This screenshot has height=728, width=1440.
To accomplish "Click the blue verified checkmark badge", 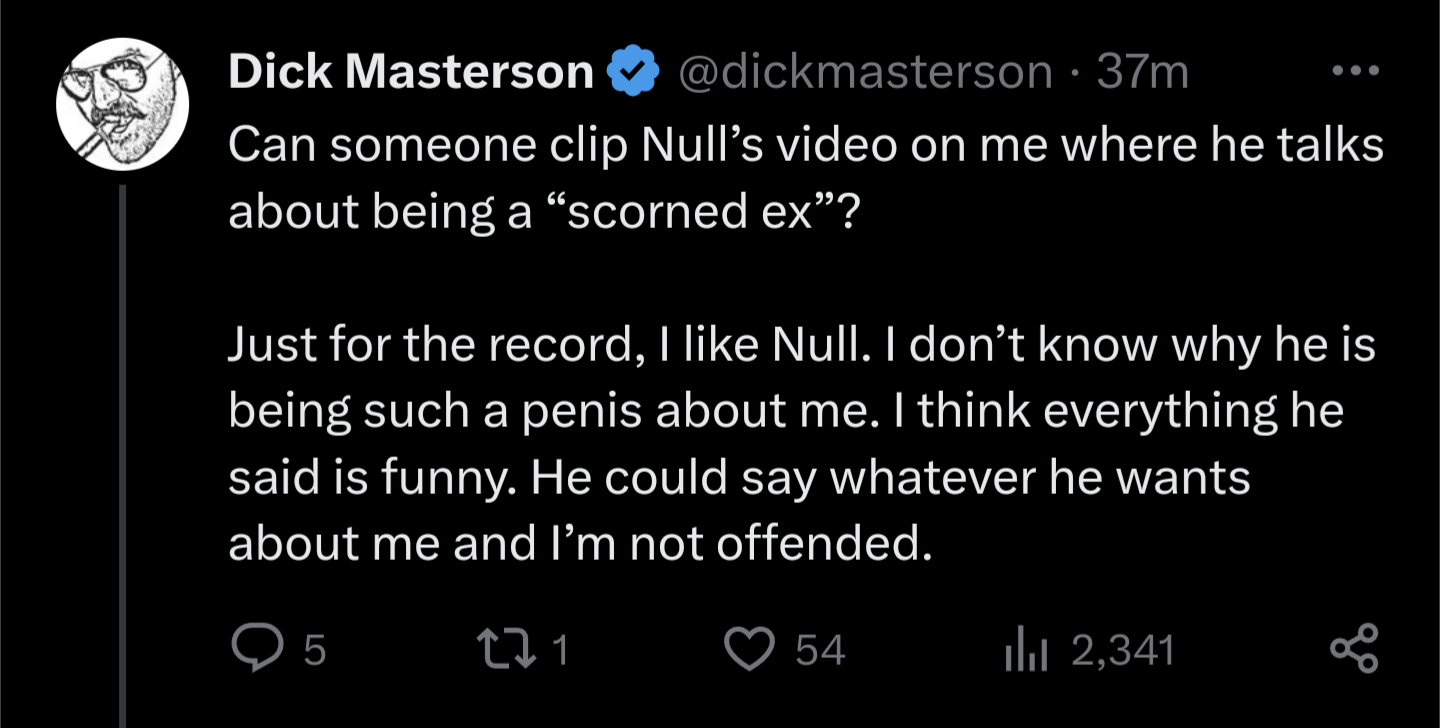I will pos(632,71).
